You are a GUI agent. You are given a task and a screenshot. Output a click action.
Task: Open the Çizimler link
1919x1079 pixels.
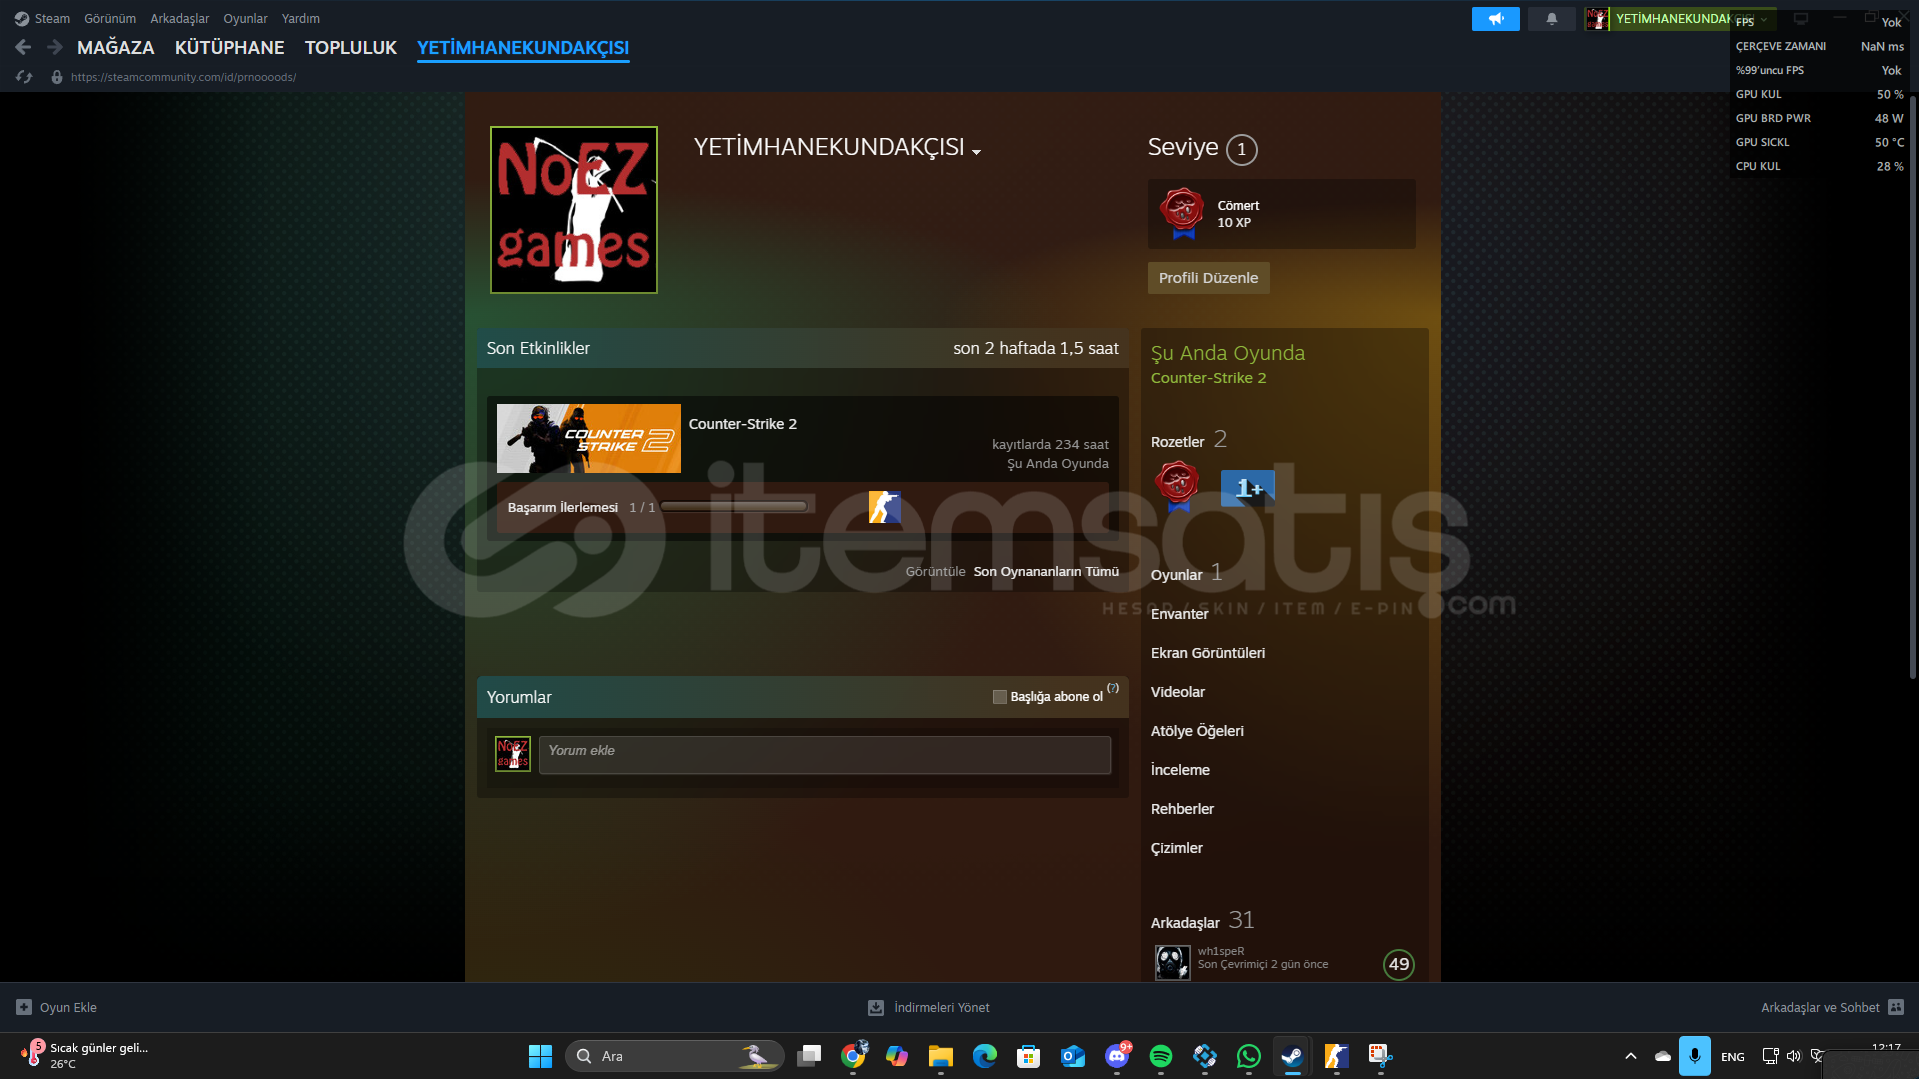pos(1176,848)
